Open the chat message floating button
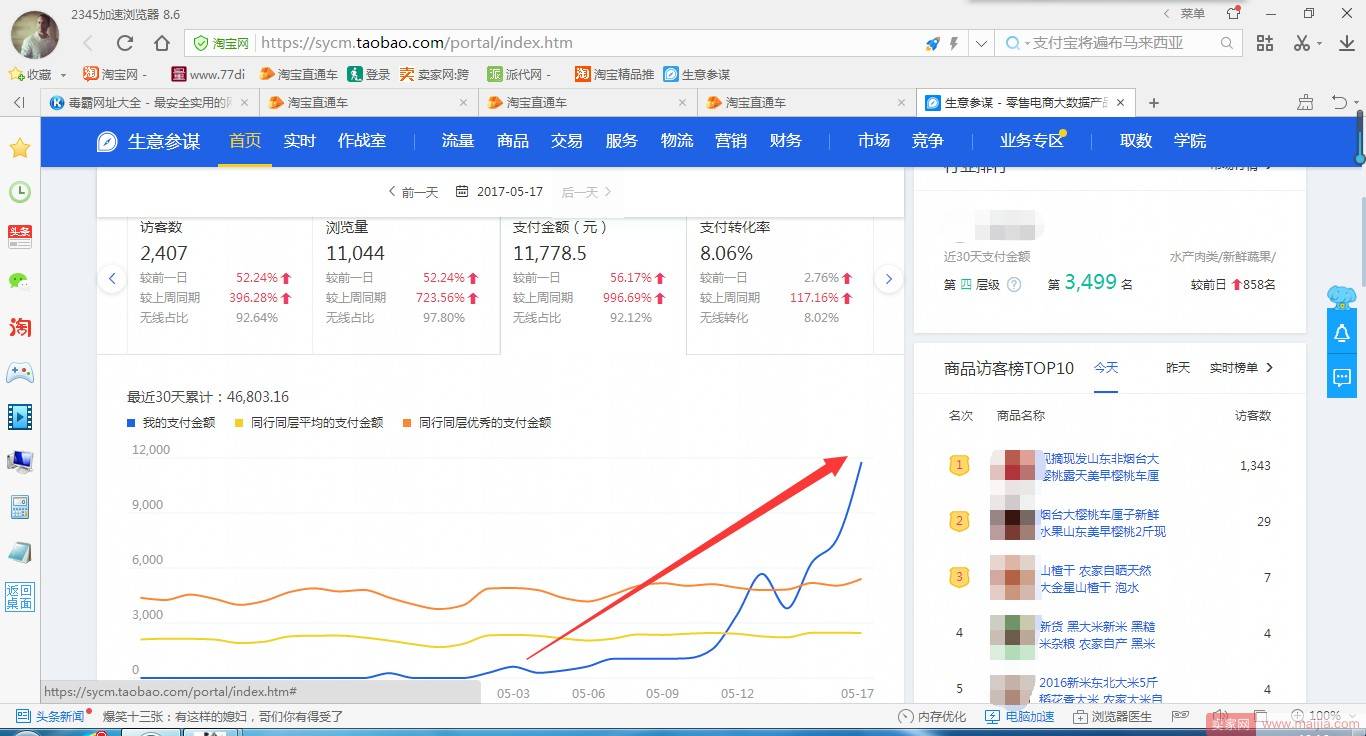 click(1342, 378)
